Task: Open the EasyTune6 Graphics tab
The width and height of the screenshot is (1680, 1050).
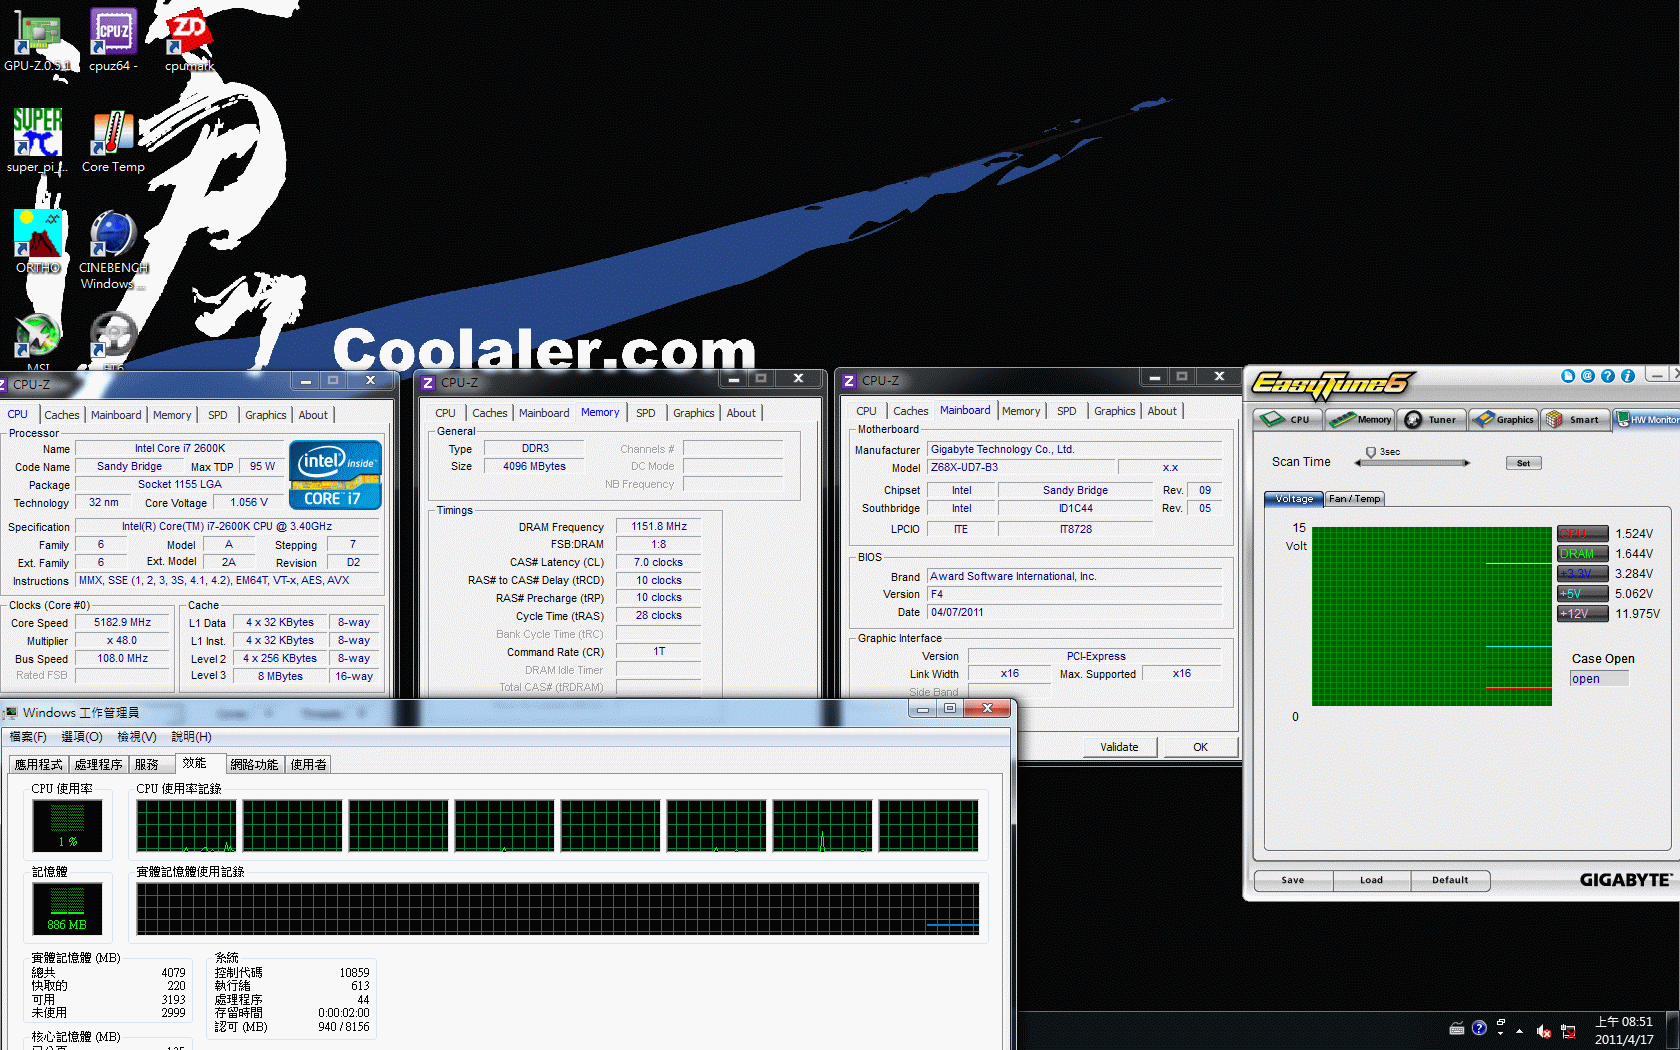Action: click(x=1503, y=420)
